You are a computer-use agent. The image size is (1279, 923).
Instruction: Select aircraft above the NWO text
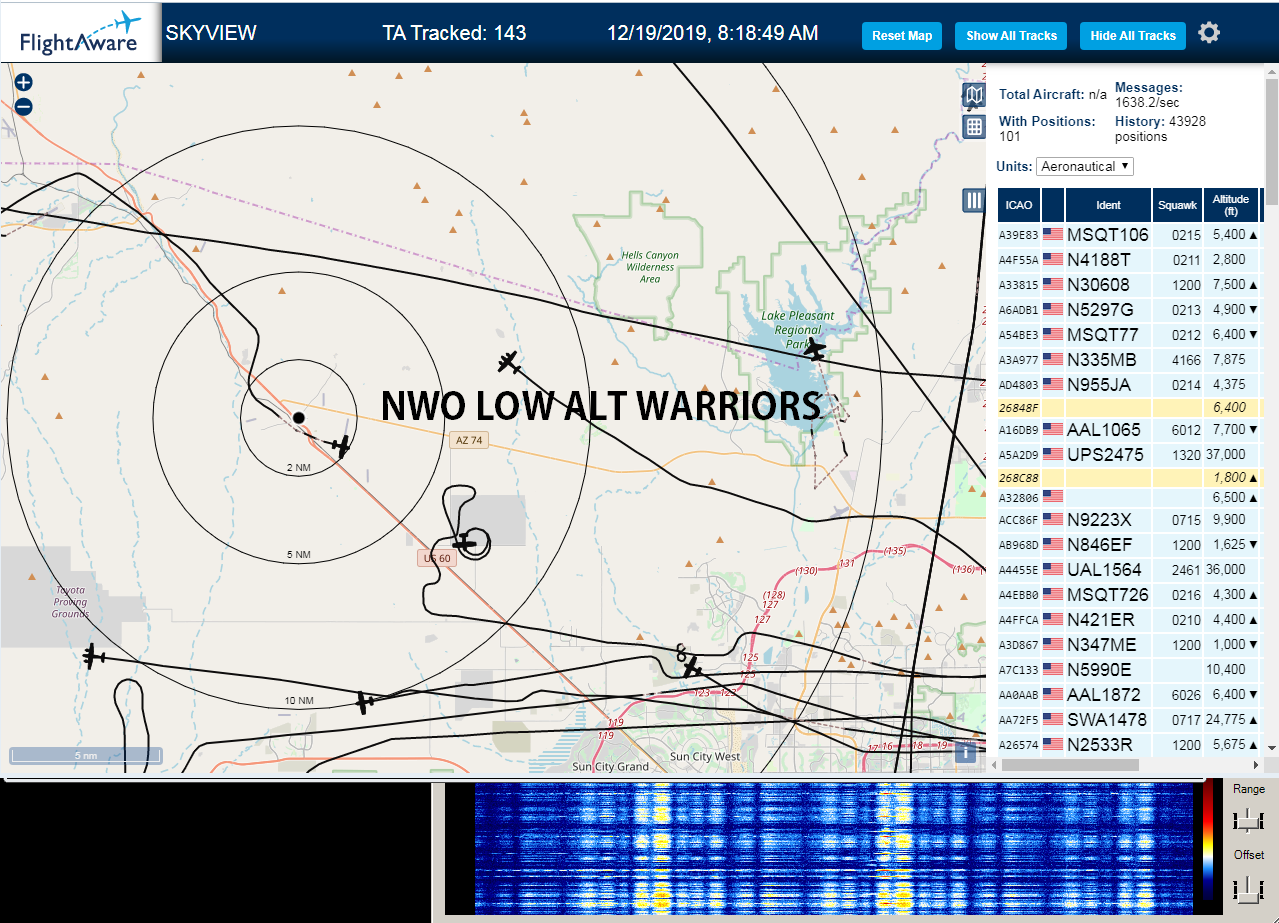pyautogui.click(x=510, y=362)
